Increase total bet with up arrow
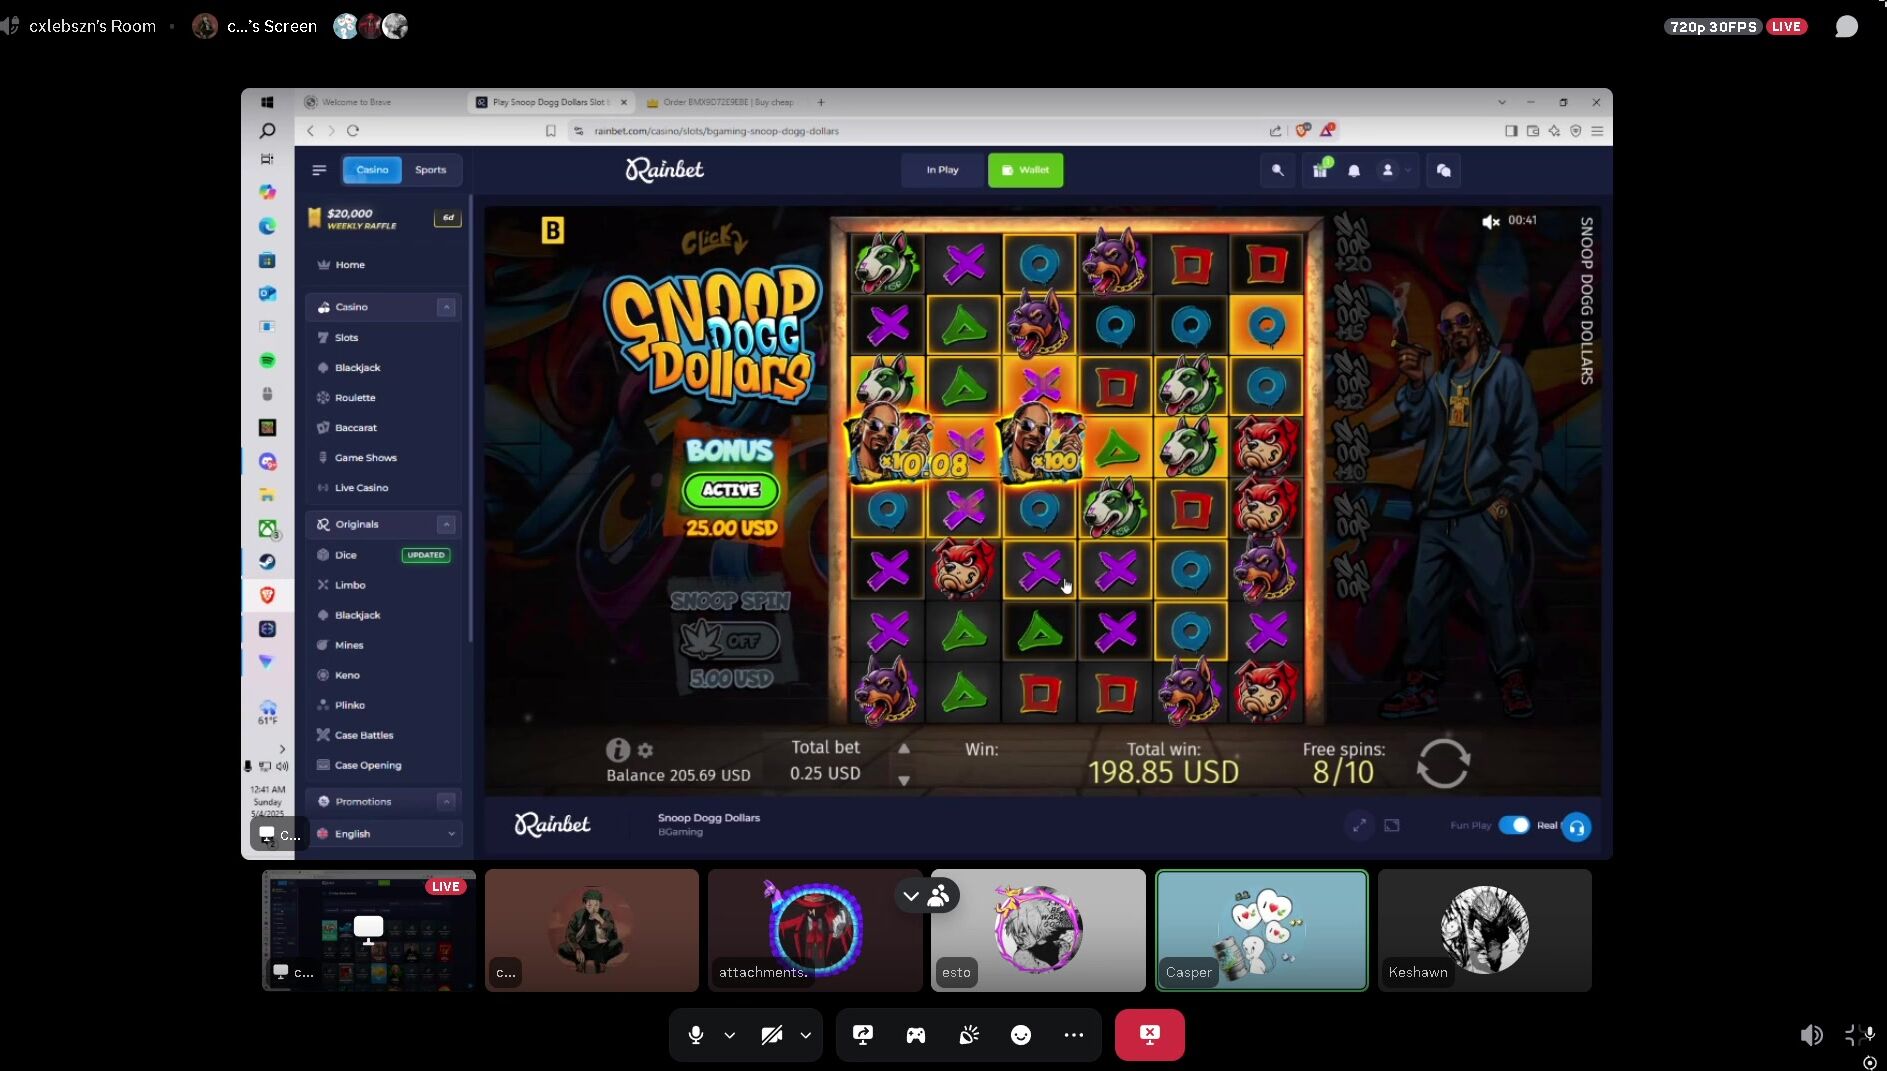The image size is (1887, 1071). pos(904,748)
